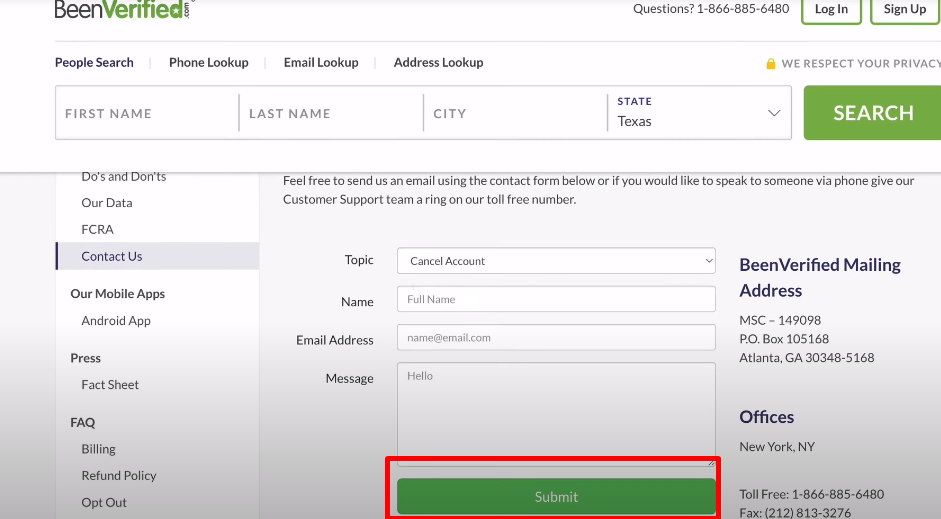The width and height of the screenshot is (941, 519).
Task: Select Contact Us in sidebar
Action: coord(157,256)
